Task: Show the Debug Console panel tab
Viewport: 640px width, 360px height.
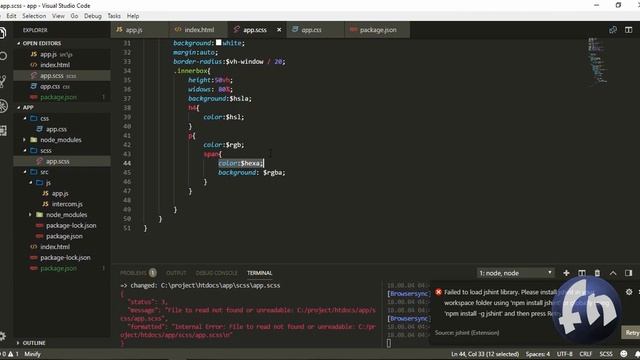Action: pyautogui.click(x=216, y=273)
